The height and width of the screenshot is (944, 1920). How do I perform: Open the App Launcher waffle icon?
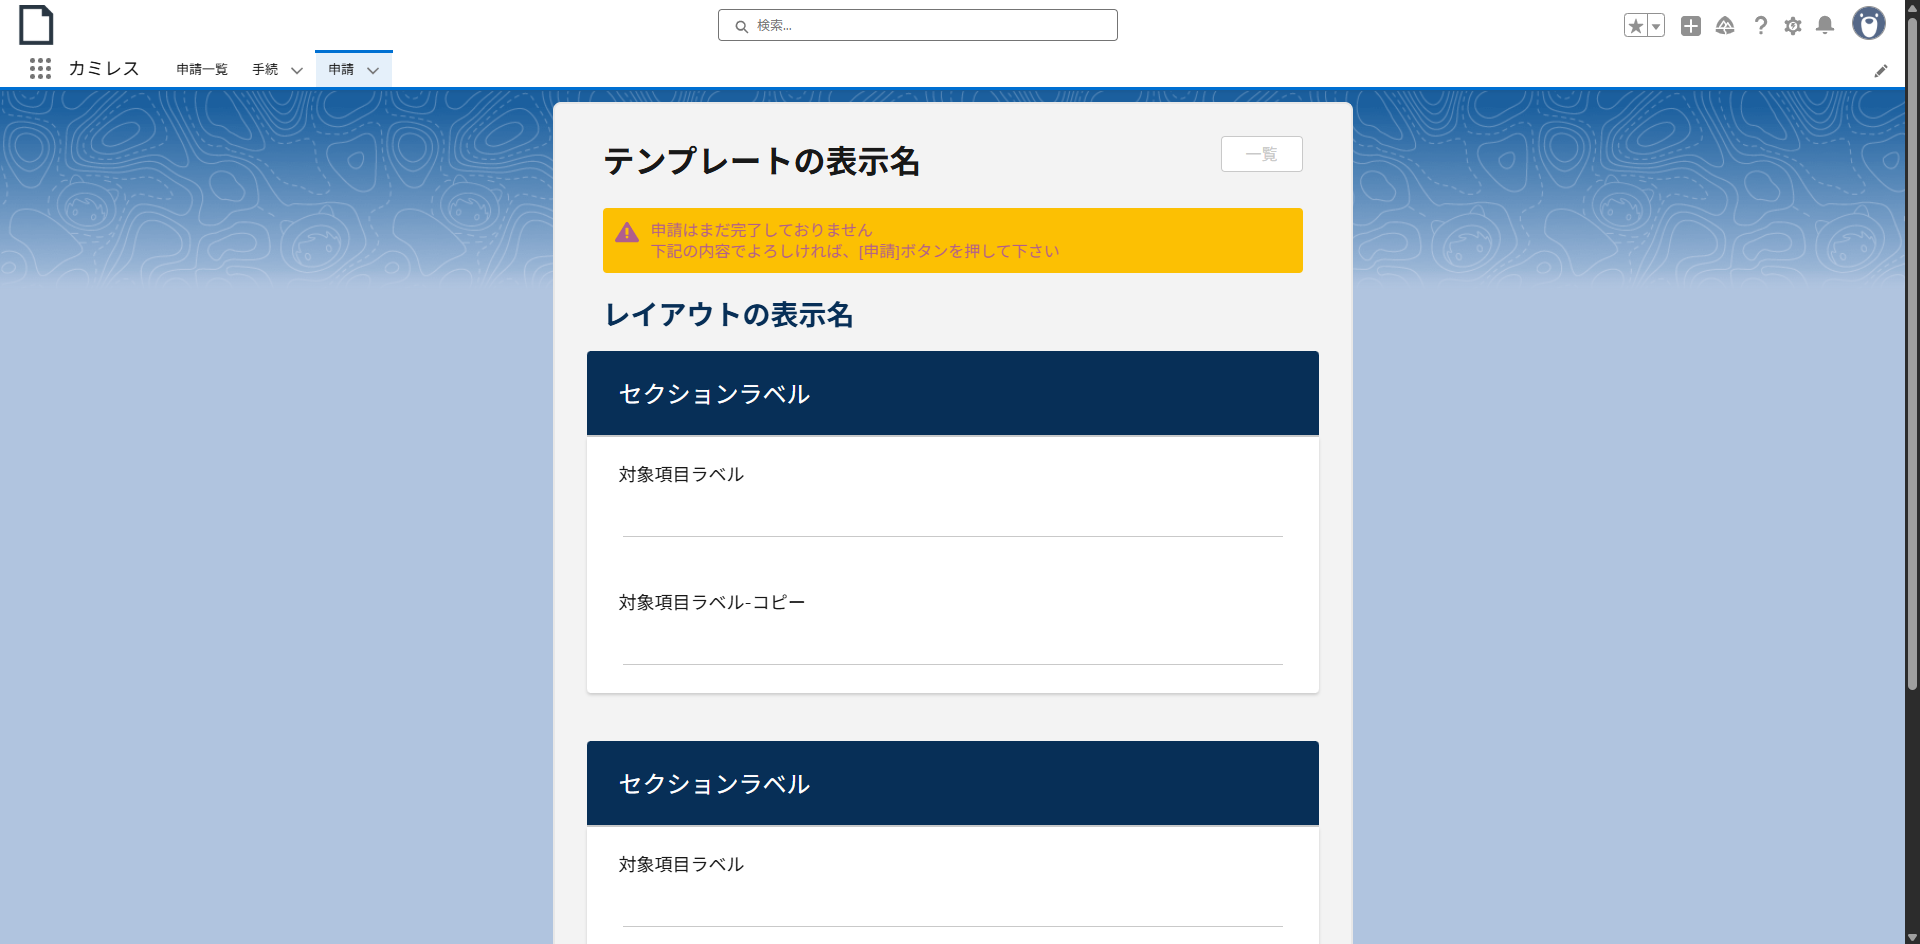[40, 69]
